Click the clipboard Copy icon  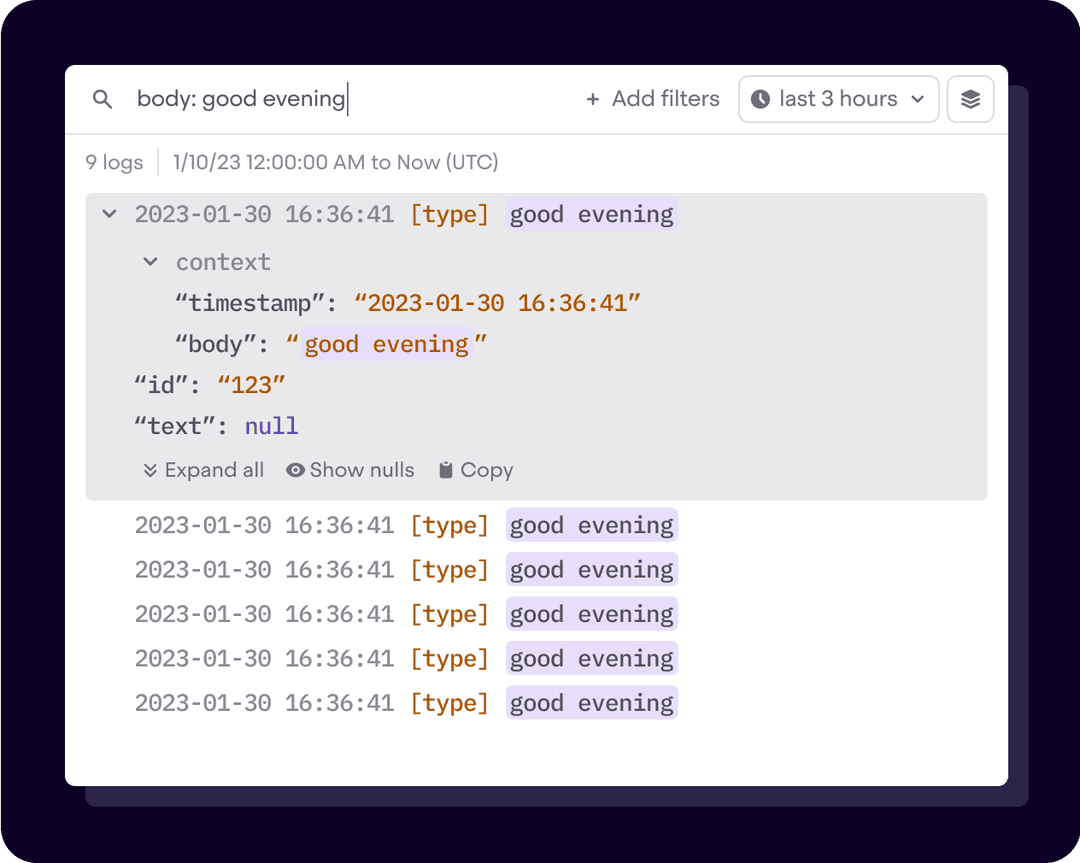click(x=446, y=470)
